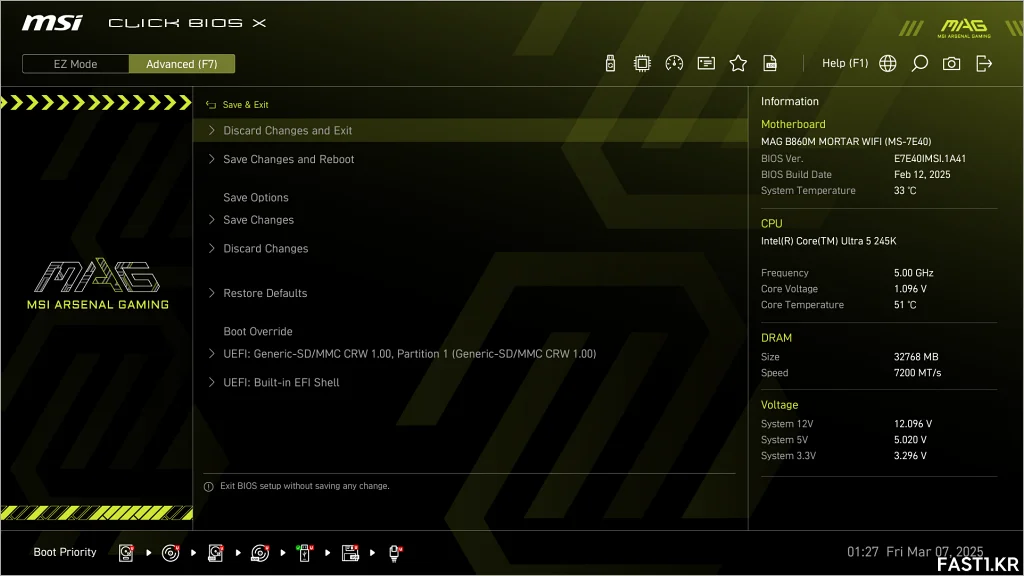This screenshot has height=576, width=1024.
Task: Expand the UEFI: Built-in EFI Shell chevron
Action: click(x=212, y=383)
